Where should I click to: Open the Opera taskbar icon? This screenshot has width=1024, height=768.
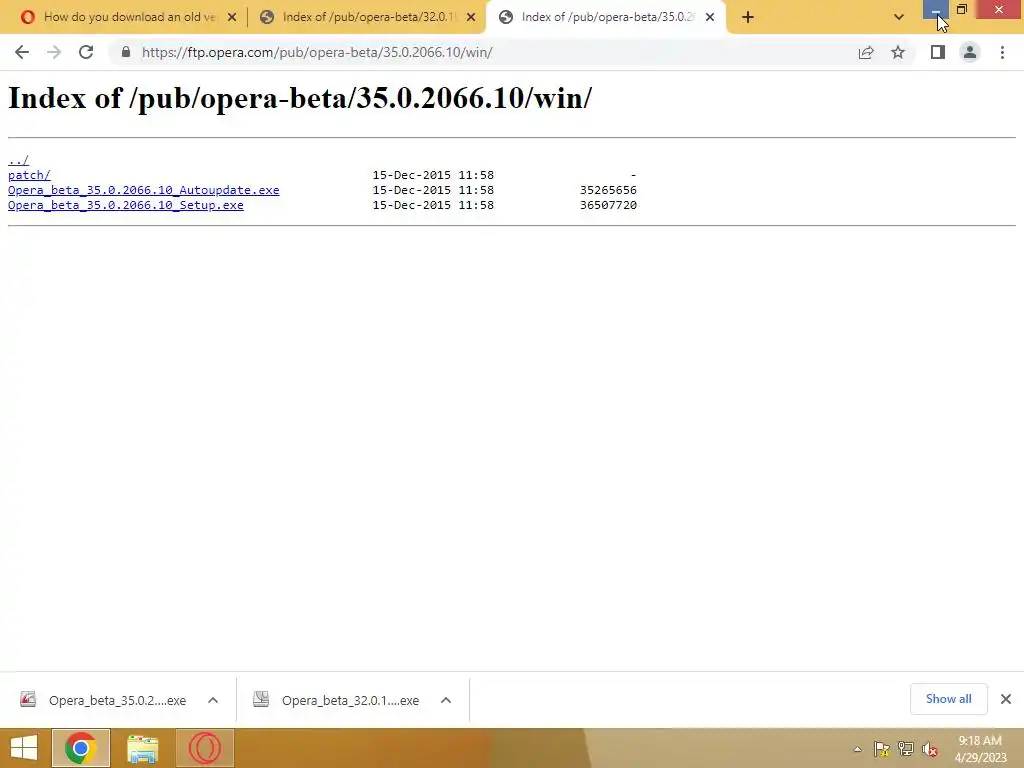[x=204, y=748]
